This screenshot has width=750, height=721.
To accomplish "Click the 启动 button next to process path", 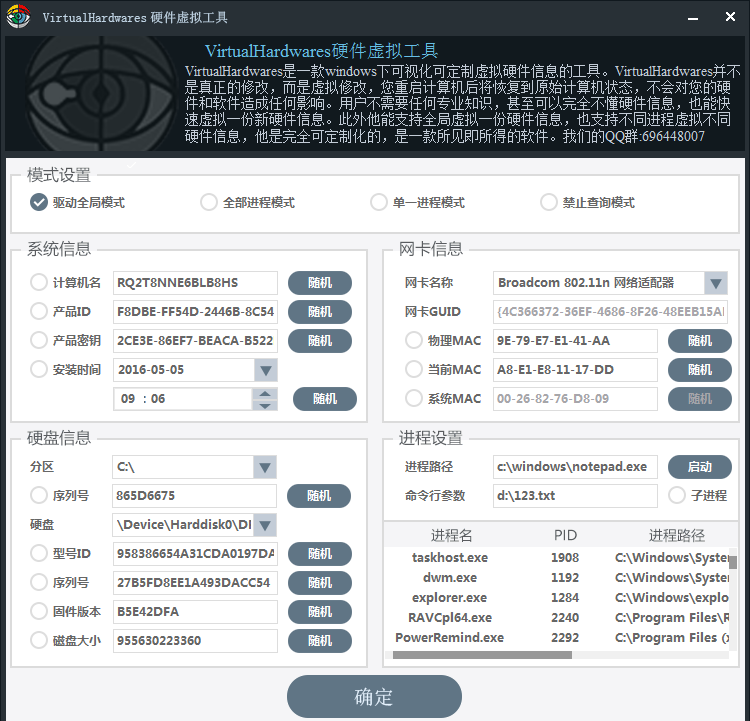I will point(699,467).
